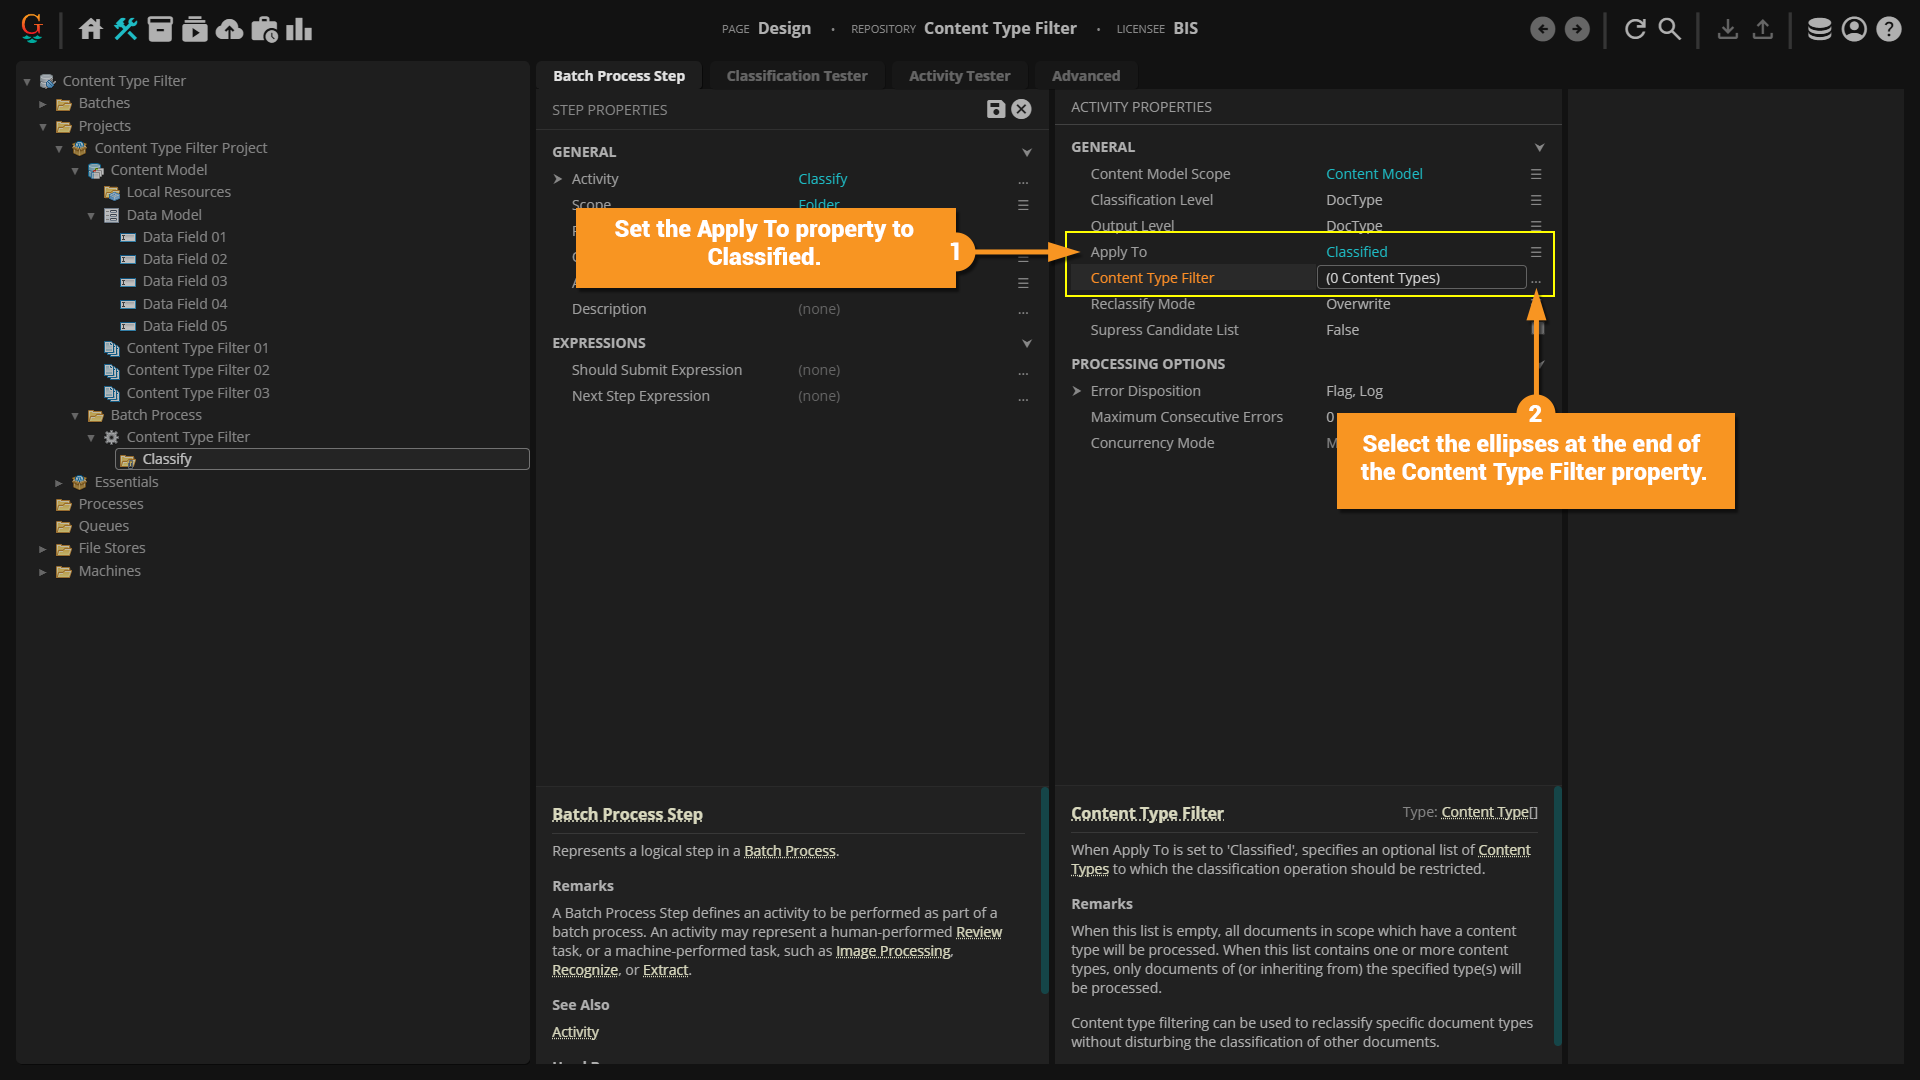Image resolution: width=1920 pixels, height=1080 pixels.
Task: Open the Advanced tab
Action: (x=1086, y=76)
